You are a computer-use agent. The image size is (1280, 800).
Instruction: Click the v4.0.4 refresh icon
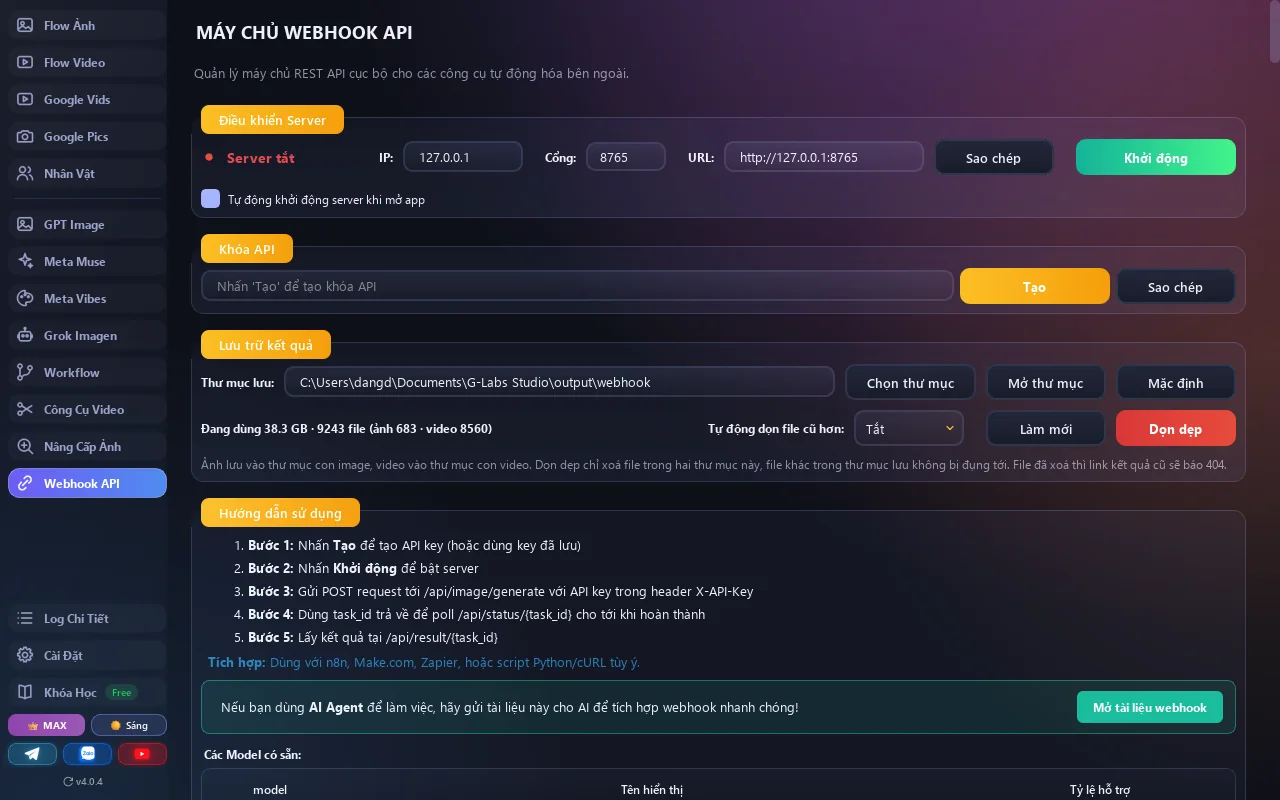(x=69, y=782)
